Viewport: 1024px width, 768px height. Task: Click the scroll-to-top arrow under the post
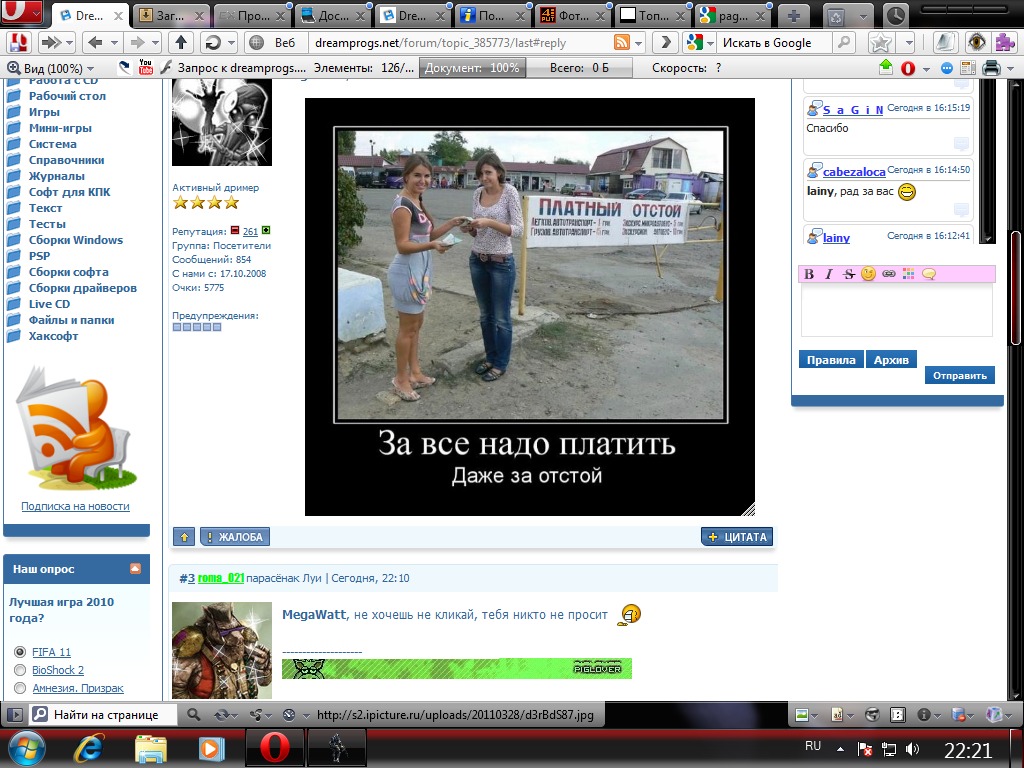184,537
